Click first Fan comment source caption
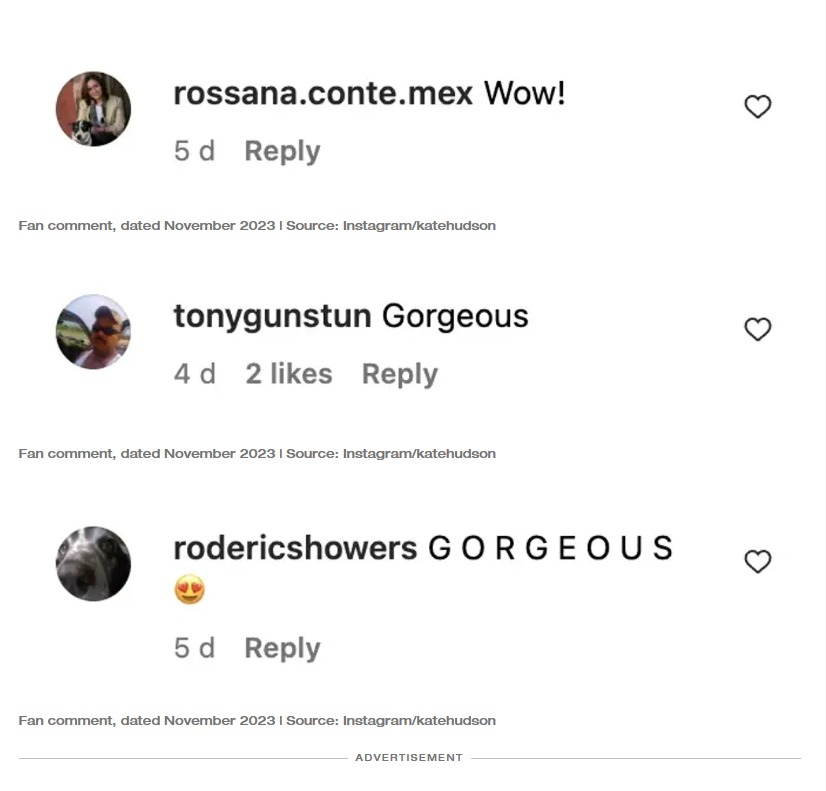 tap(257, 225)
